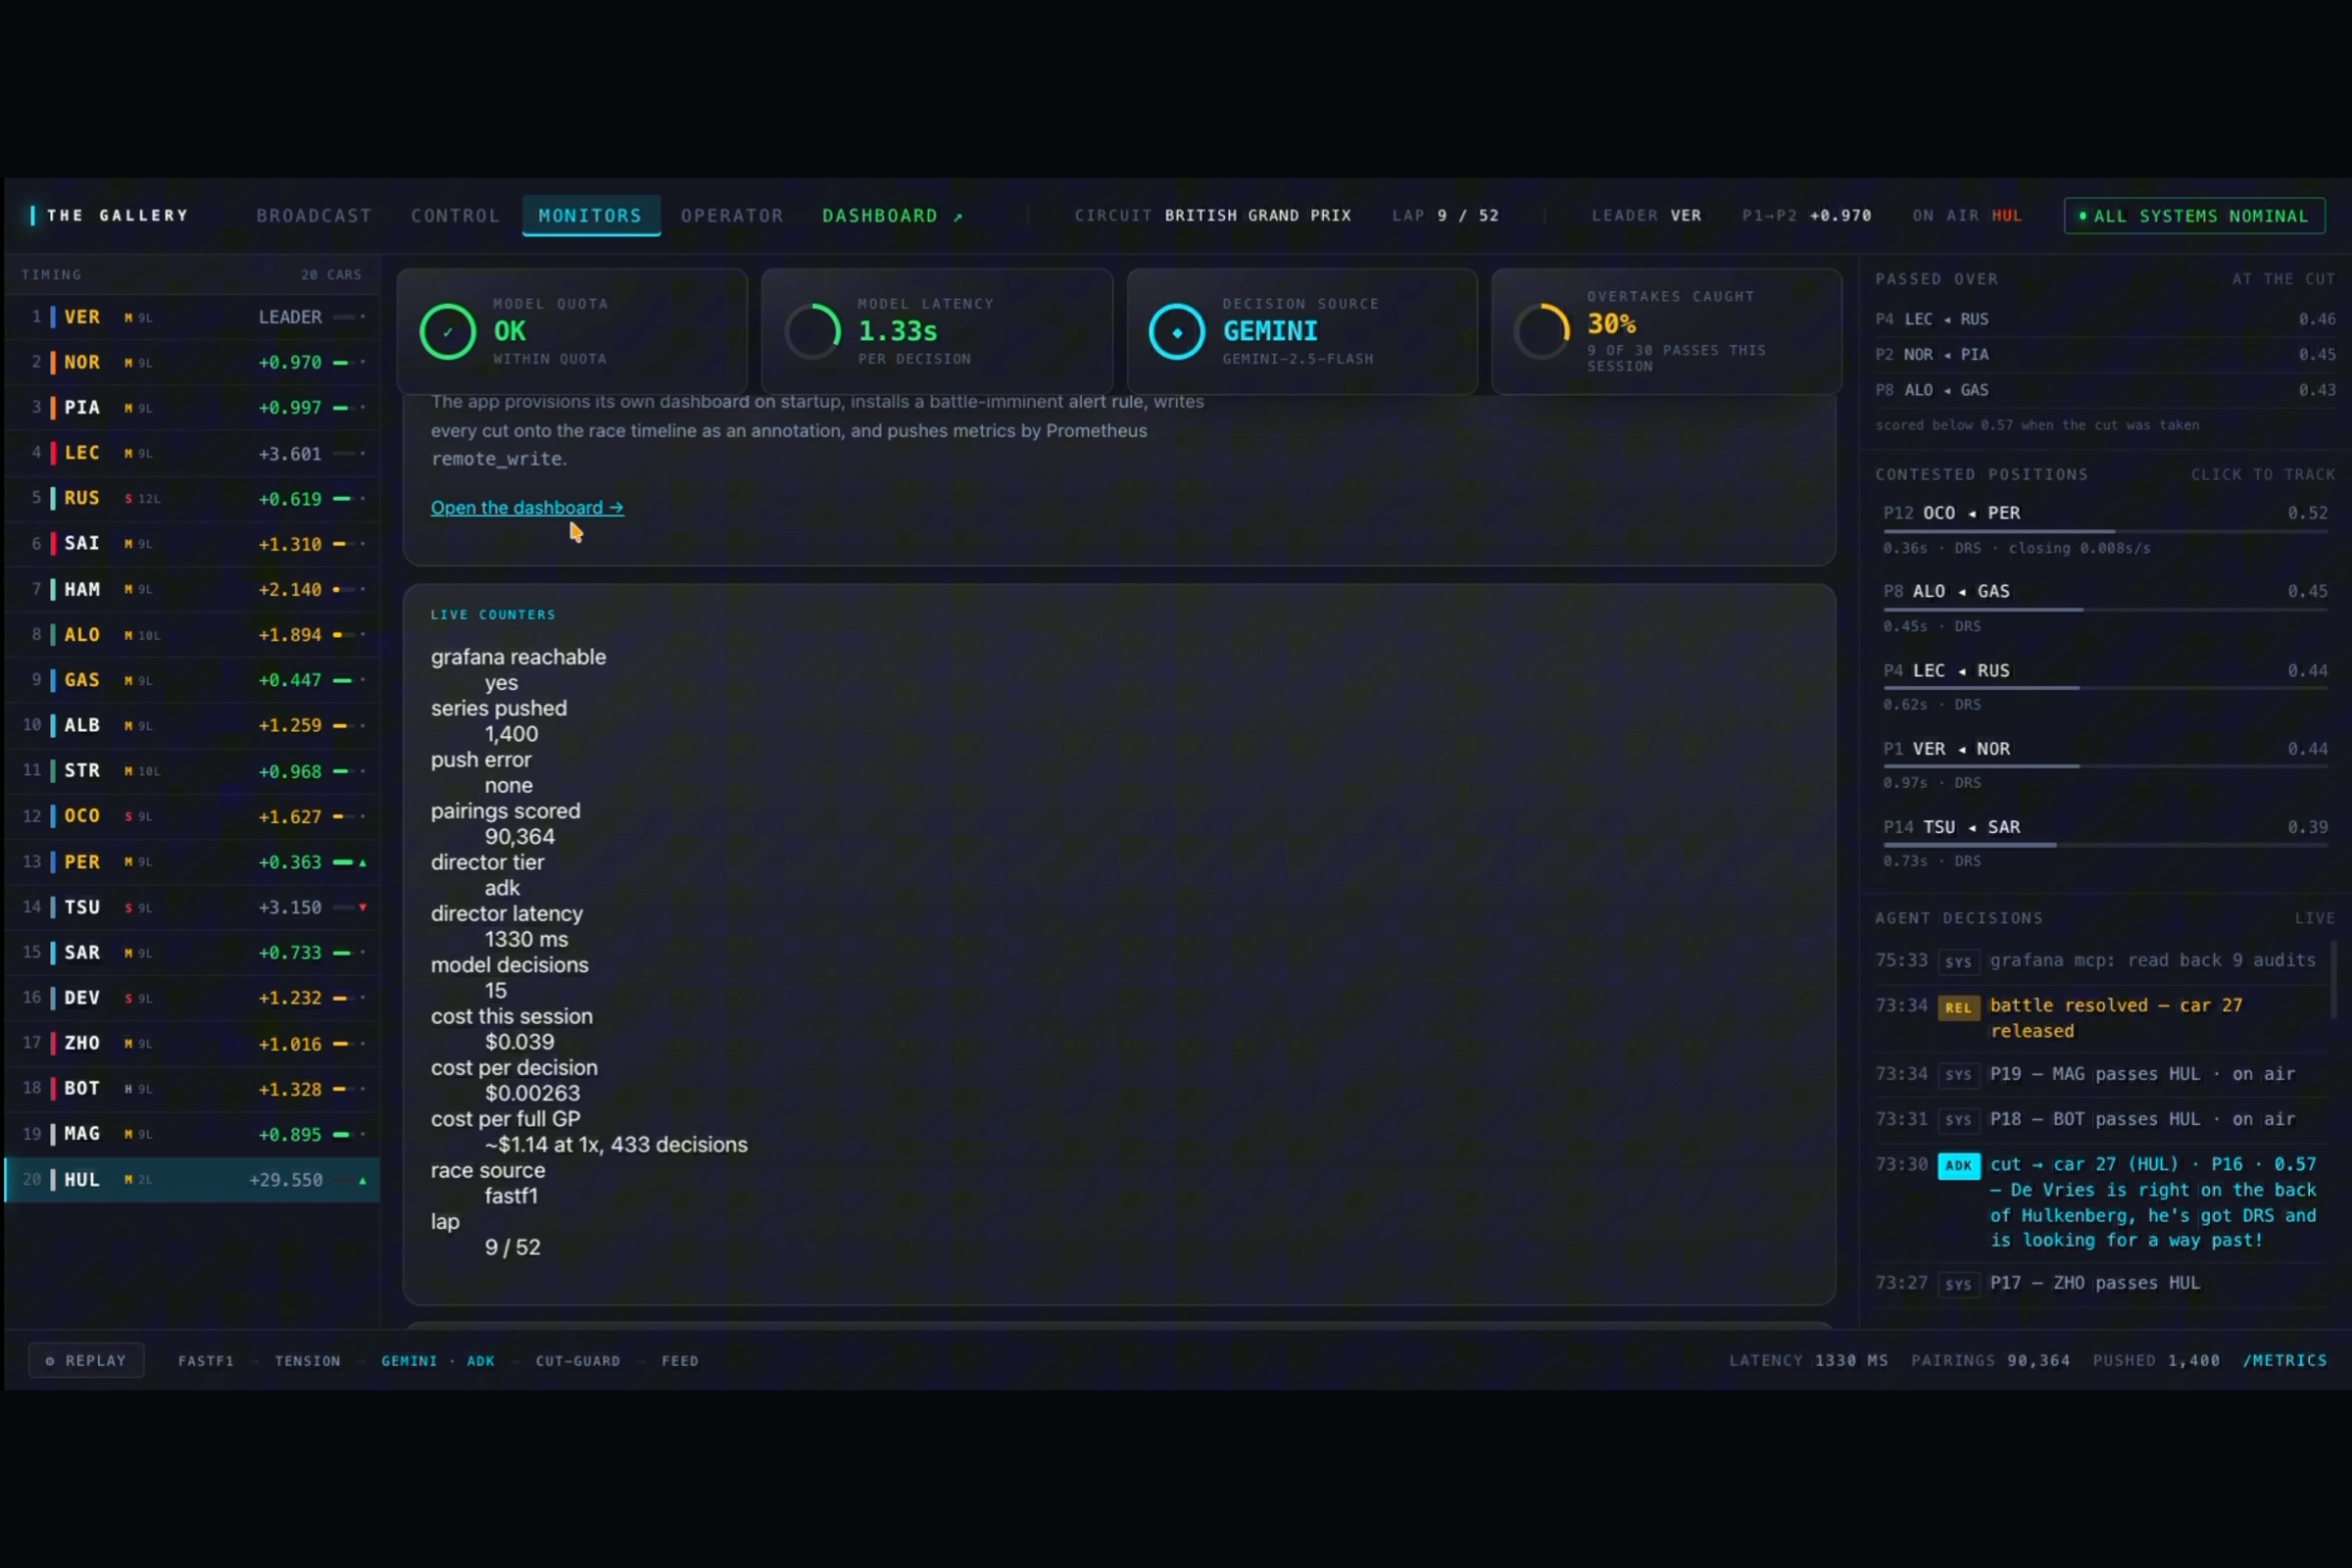Track the P14 TSU vs SAR contested position
Viewport: 2352px width, 1568px height.
point(2104,842)
